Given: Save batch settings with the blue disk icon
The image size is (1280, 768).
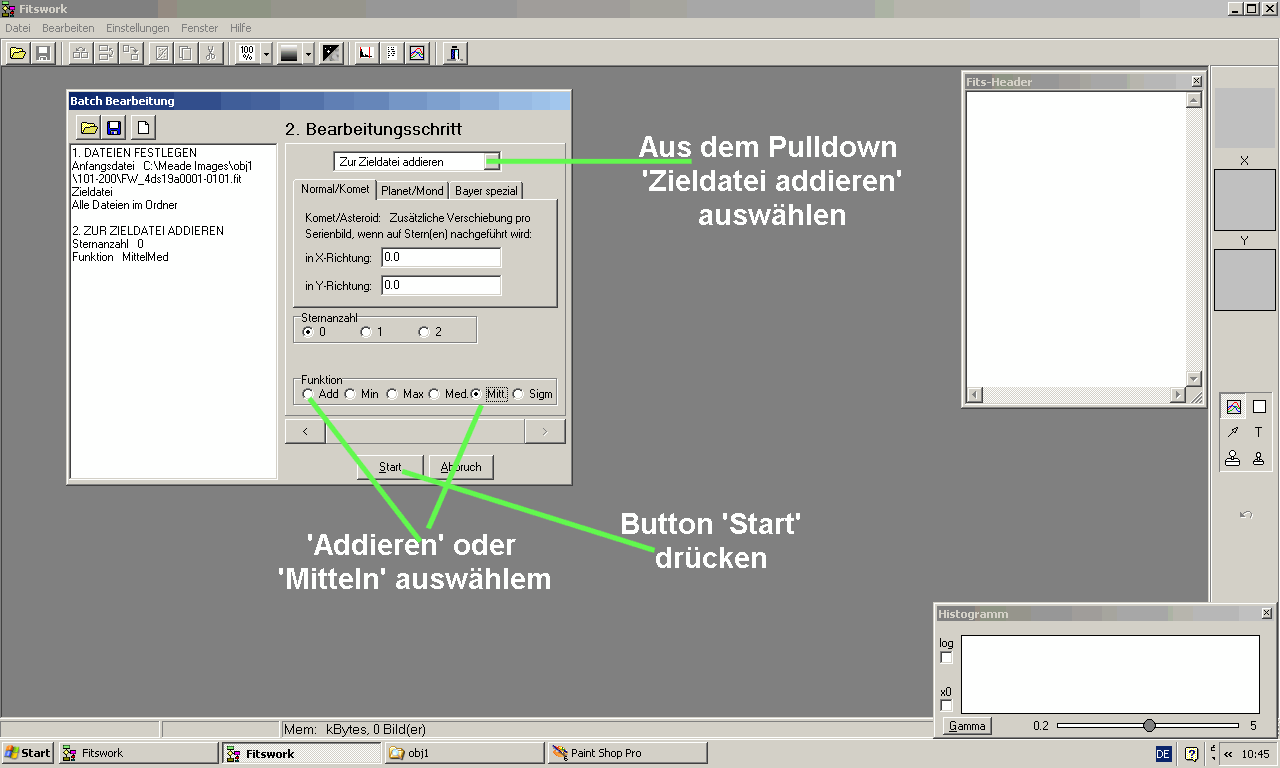Looking at the screenshot, I should (115, 127).
